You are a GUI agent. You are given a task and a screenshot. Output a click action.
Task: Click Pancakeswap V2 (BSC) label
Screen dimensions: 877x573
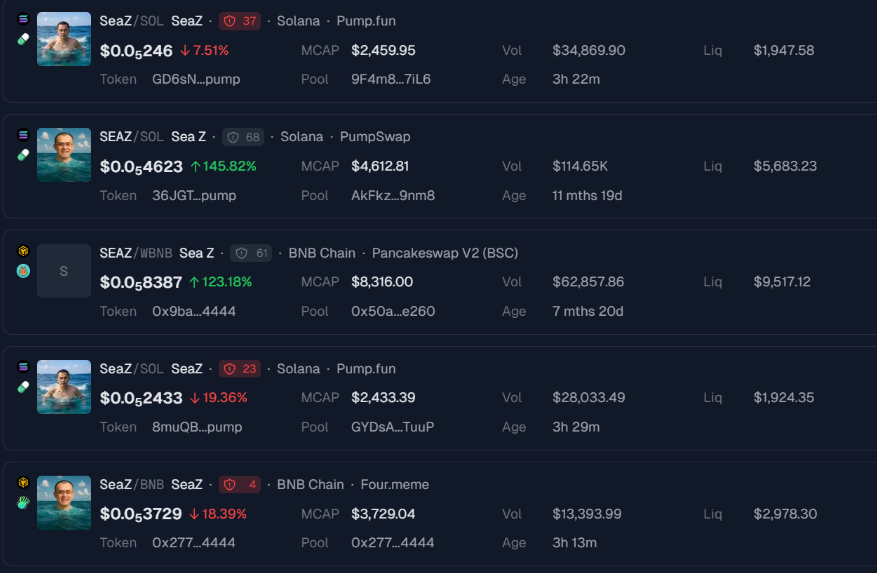click(x=445, y=253)
